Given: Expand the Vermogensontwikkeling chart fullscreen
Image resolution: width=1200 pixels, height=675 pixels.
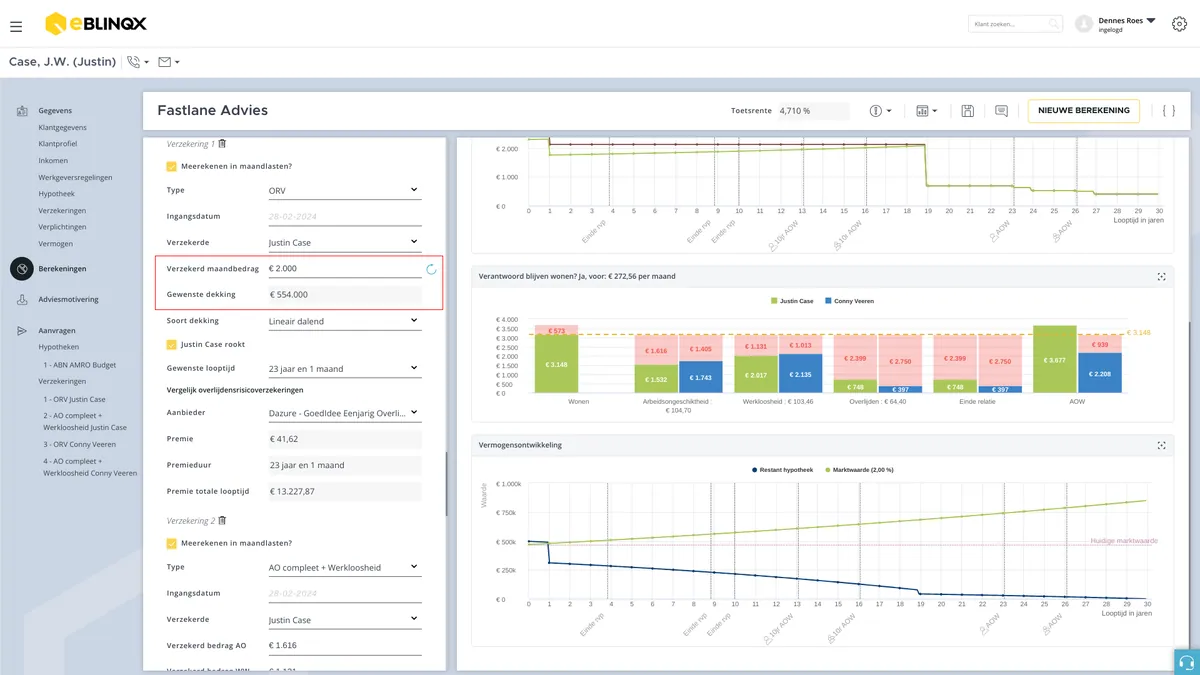Looking at the screenshot, I should pos(1161,445).
